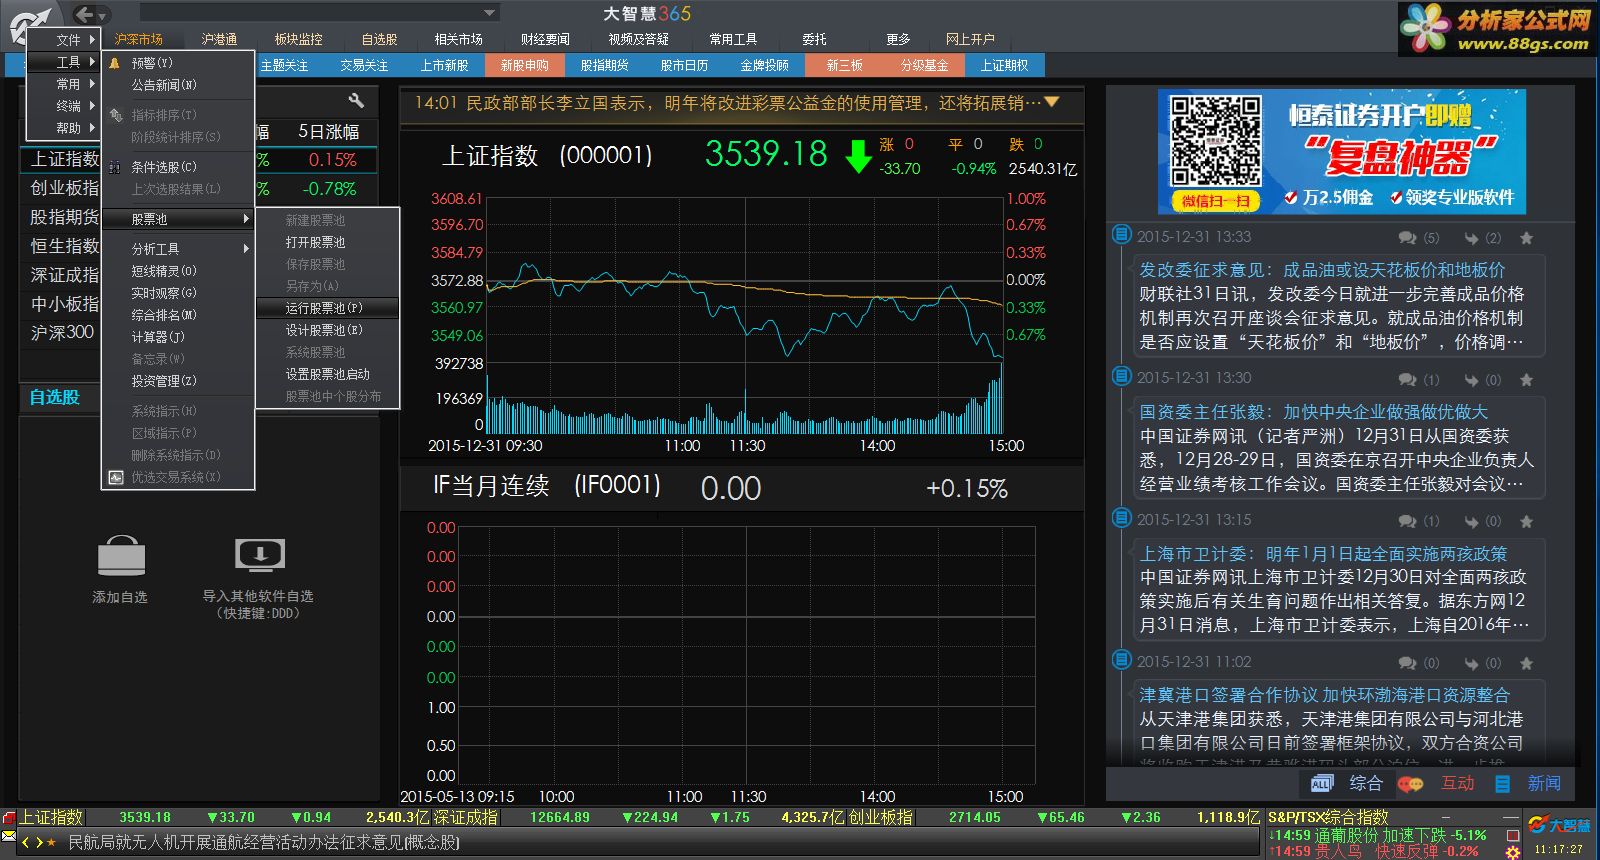Open 计算器(J) from the tools menu
The width and height of the screenshot is (1600, 860).
point(178,337)
